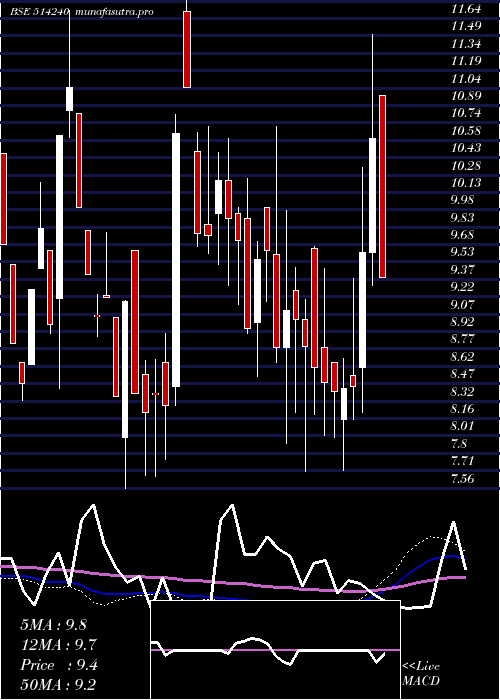Select the 10.43 price axis label
500x700 pixels.
coord(466,148)
